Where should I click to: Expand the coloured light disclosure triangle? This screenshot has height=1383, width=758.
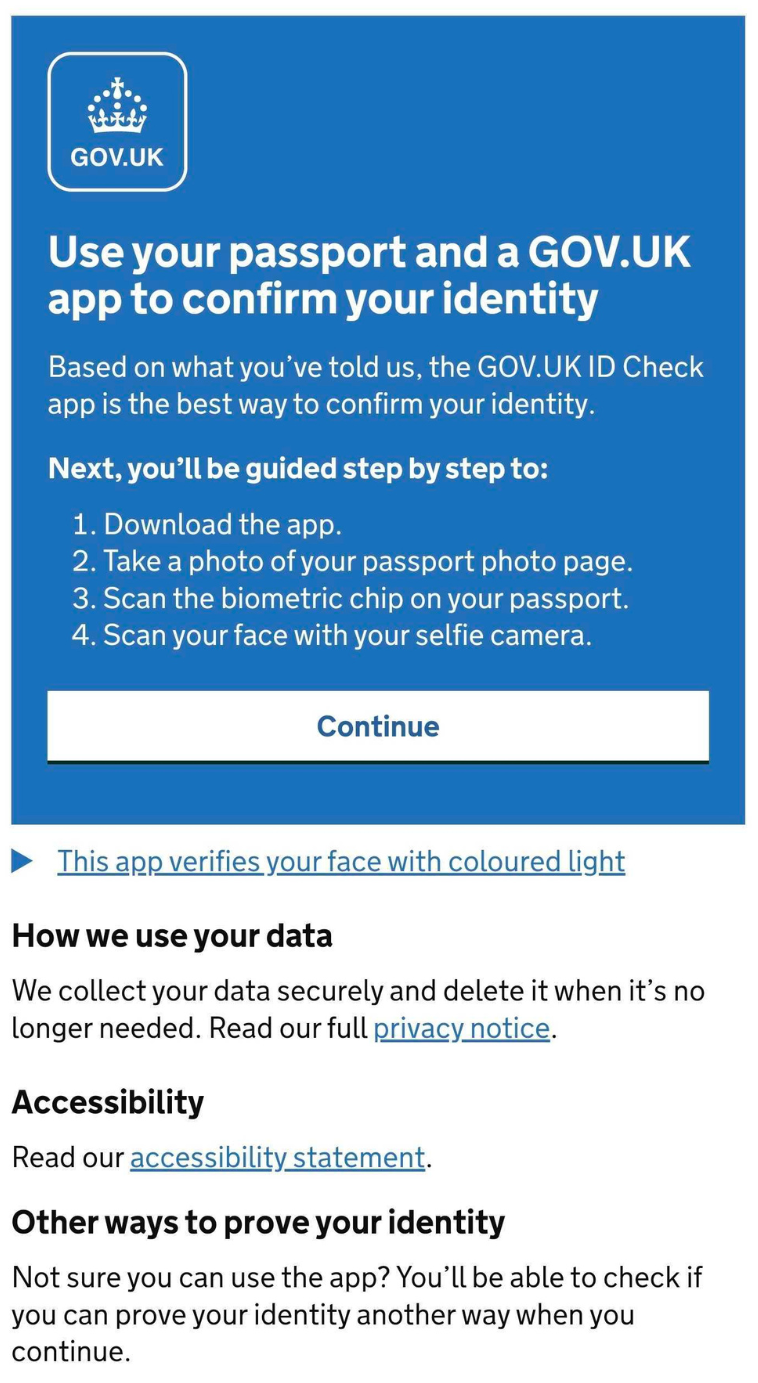point(22,860)
